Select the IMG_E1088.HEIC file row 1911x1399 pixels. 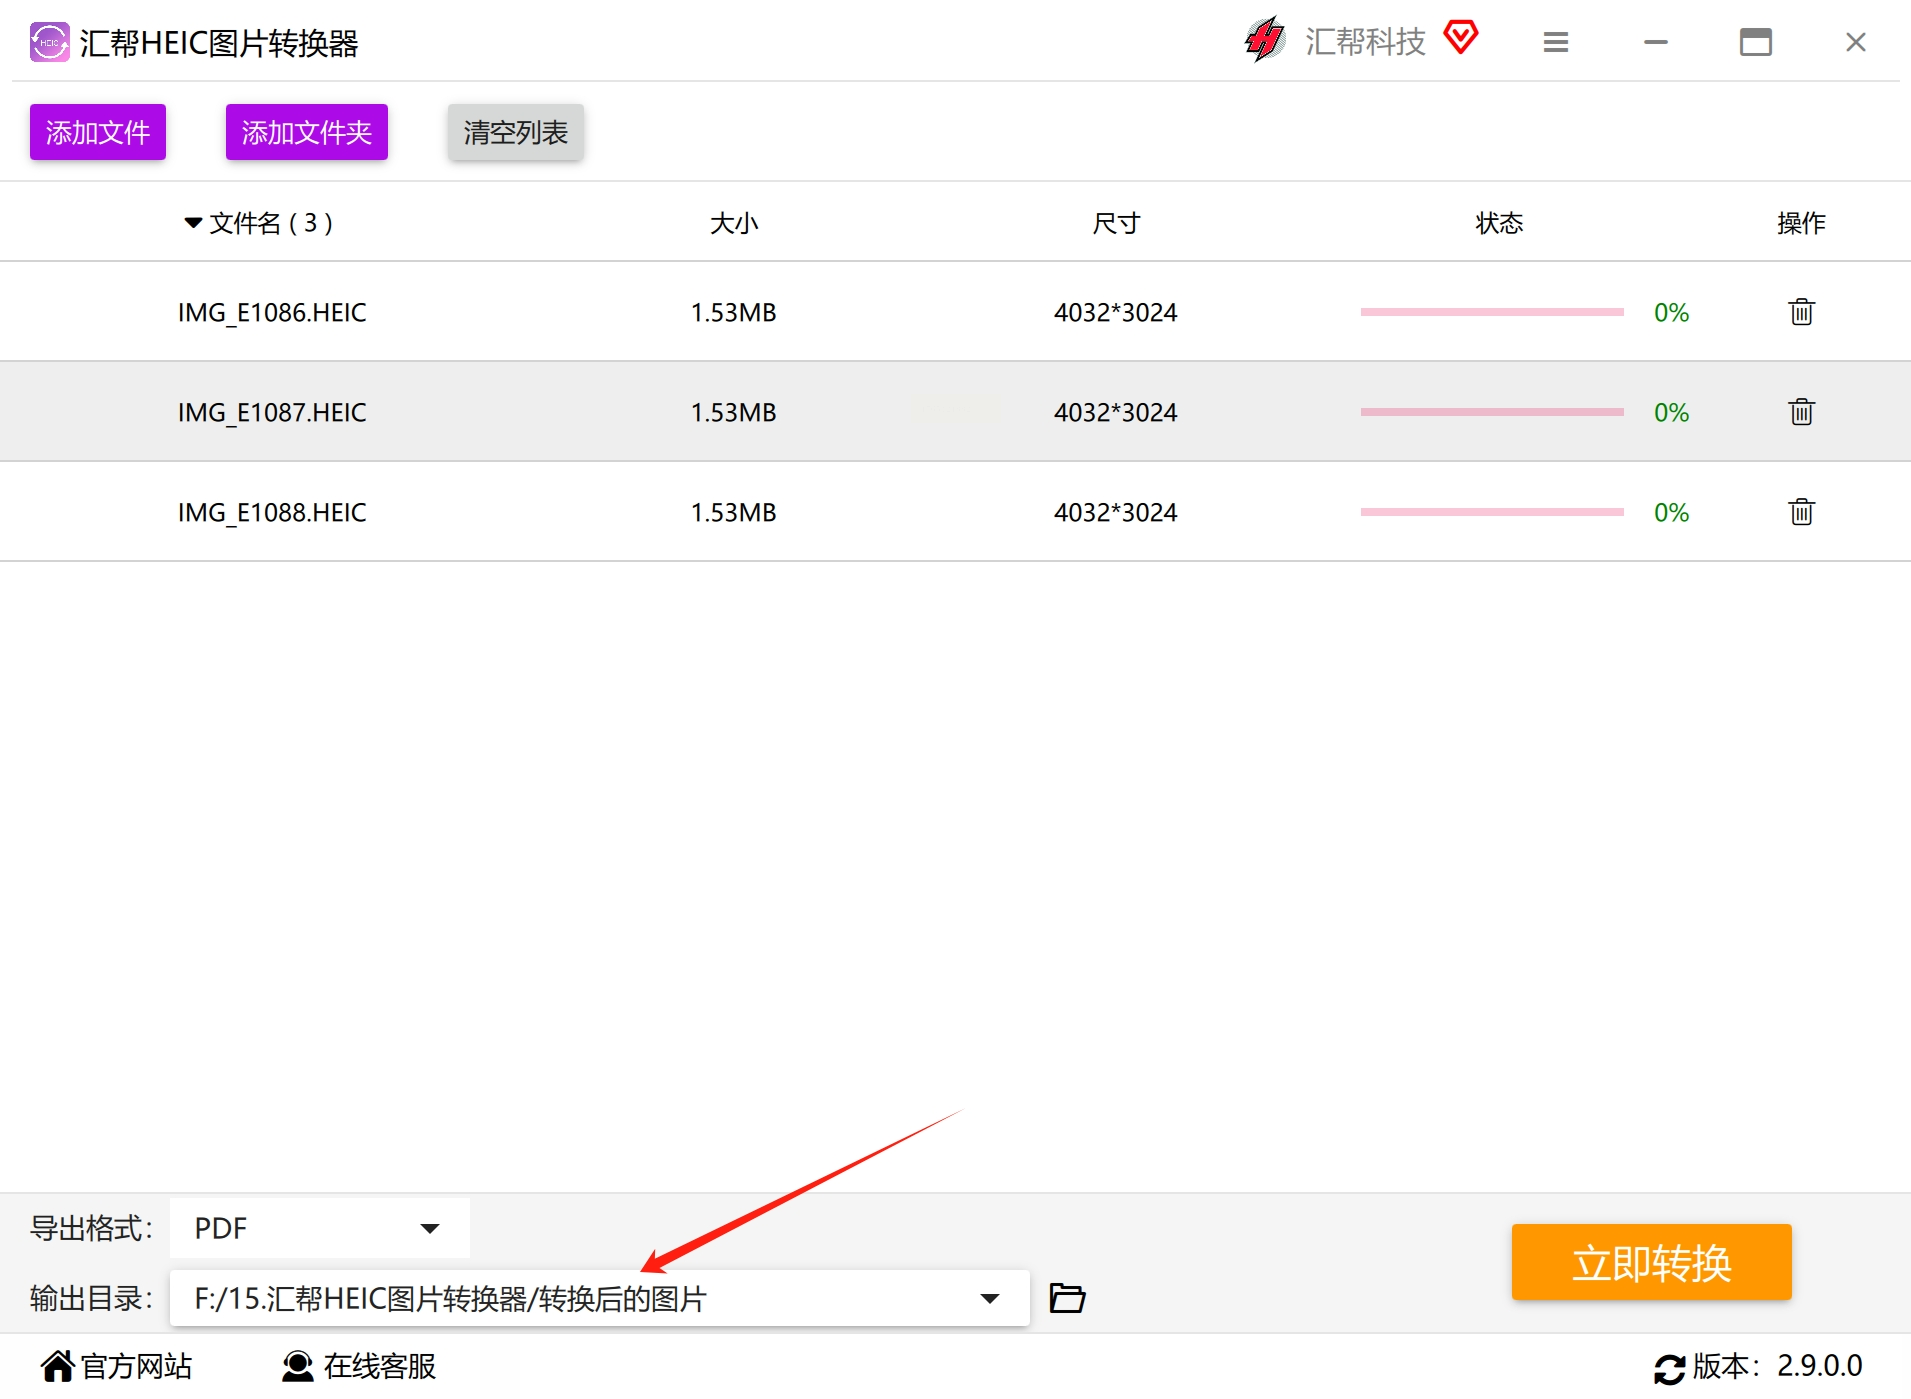tap(955, 512)
